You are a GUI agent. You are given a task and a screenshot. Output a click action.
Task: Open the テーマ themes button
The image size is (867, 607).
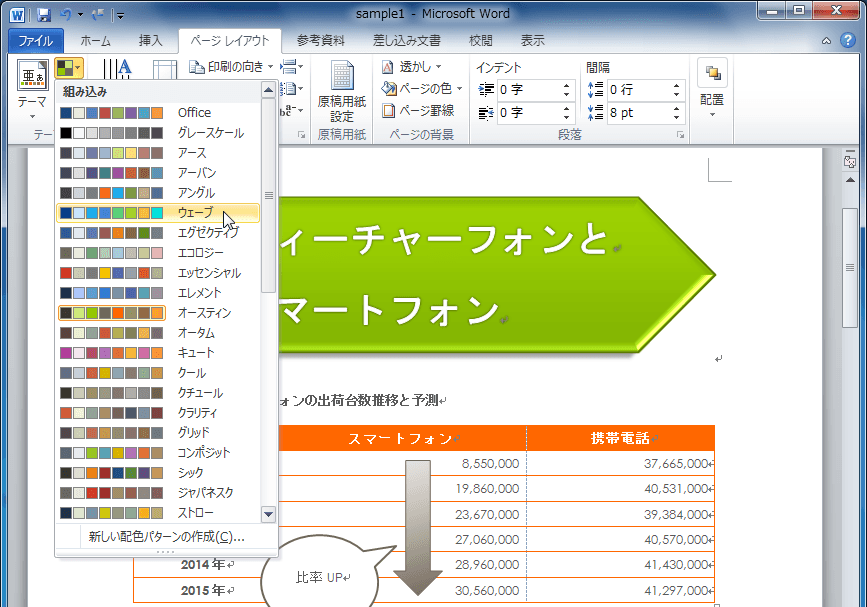click(x=33, y=90)
